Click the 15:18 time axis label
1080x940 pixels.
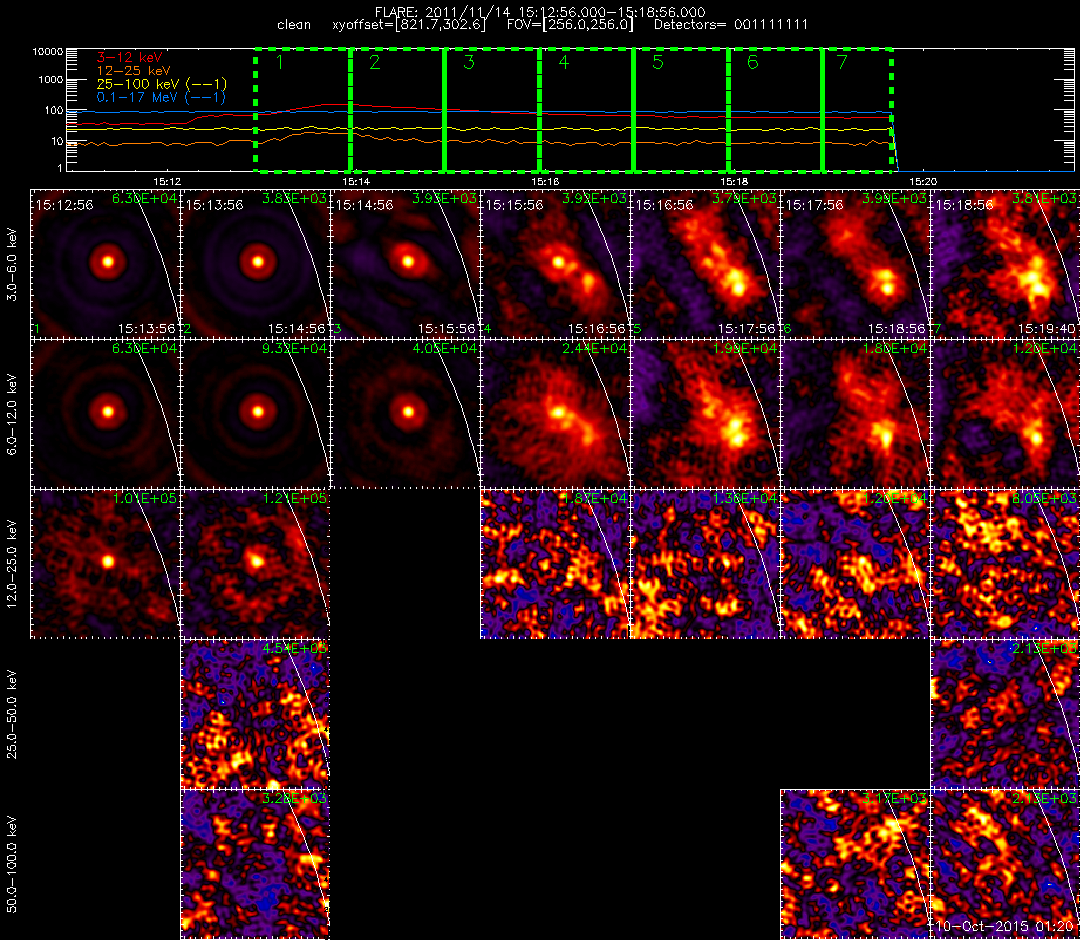[x=734, y=181]
